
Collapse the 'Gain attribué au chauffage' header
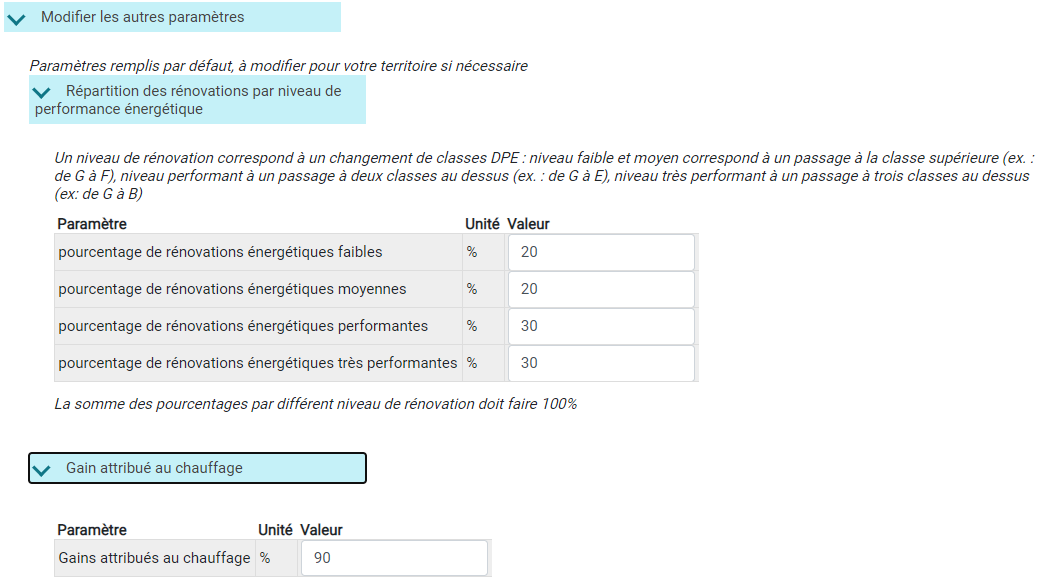(x=197, y=468)
